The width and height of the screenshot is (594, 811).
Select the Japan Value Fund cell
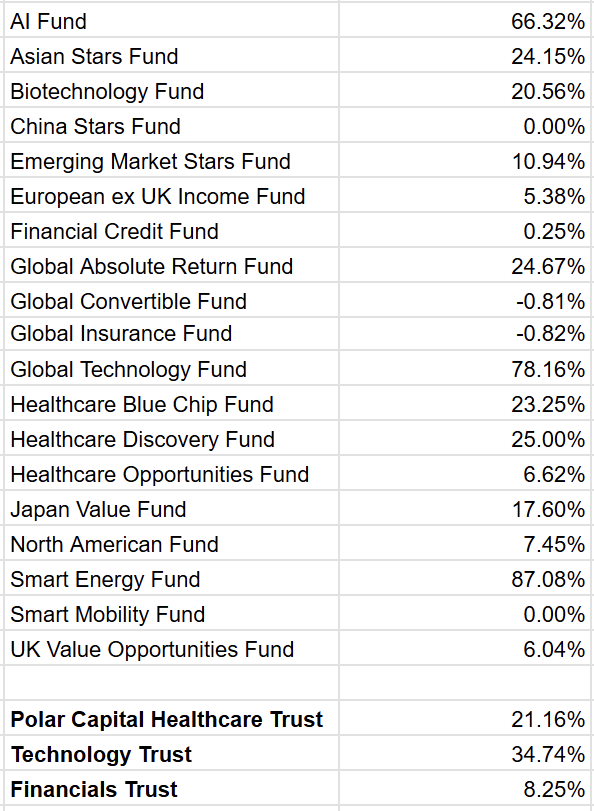click(171, 508)
